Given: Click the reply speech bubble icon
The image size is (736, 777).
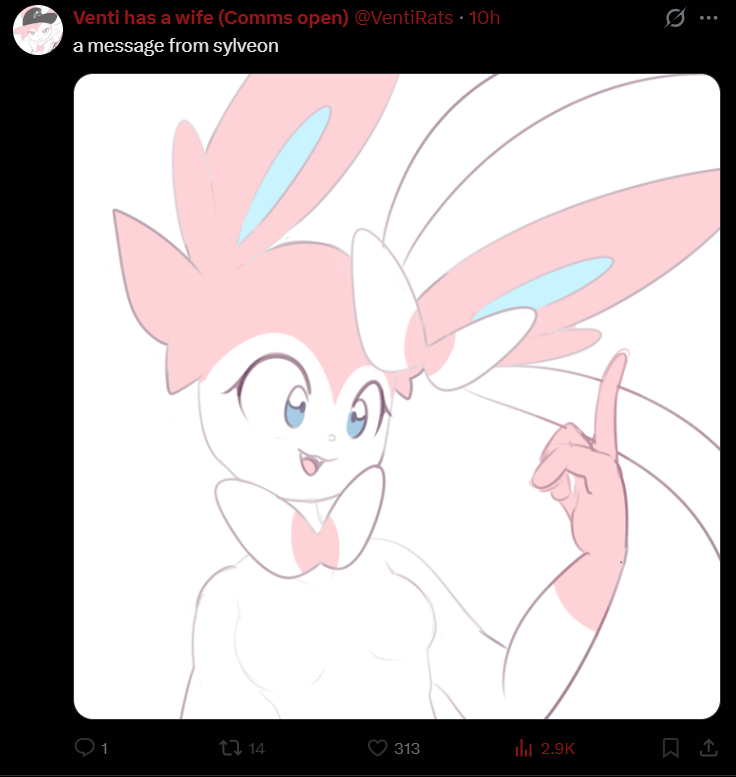Looking at the screenshot, I should (85, 747).
